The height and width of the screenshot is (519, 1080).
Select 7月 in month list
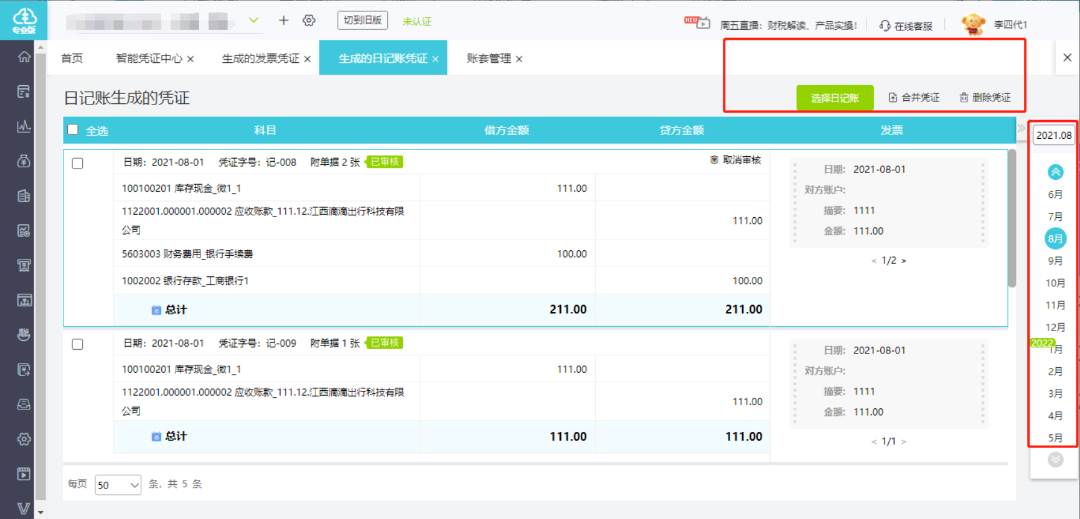click(x=1055, y=217)
